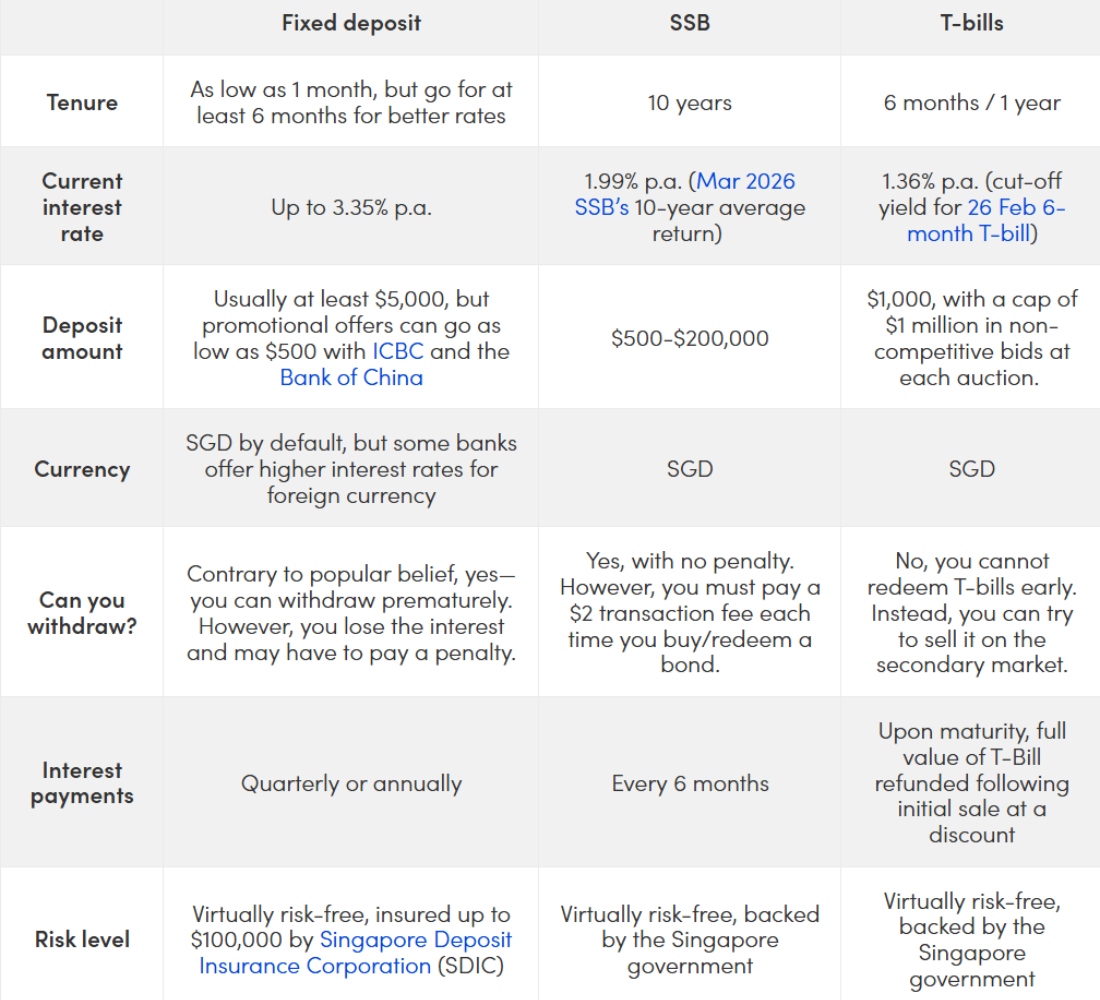
Task: Select the Can you withdraw? row label
Action: point(82,613)
